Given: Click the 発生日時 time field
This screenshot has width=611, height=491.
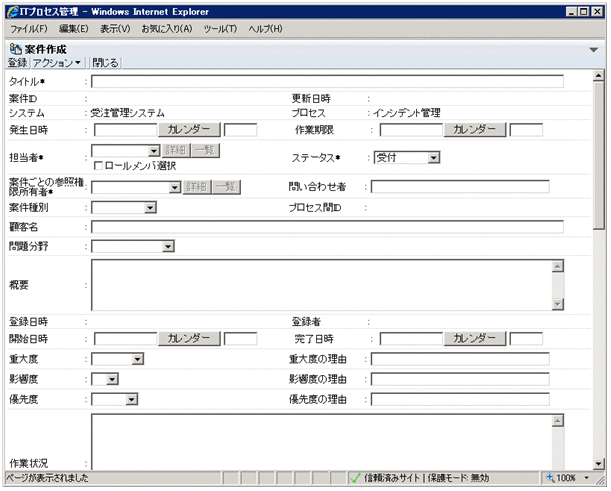Looking at the screenshot, I should pyautogui.click(x=240, y=130).
